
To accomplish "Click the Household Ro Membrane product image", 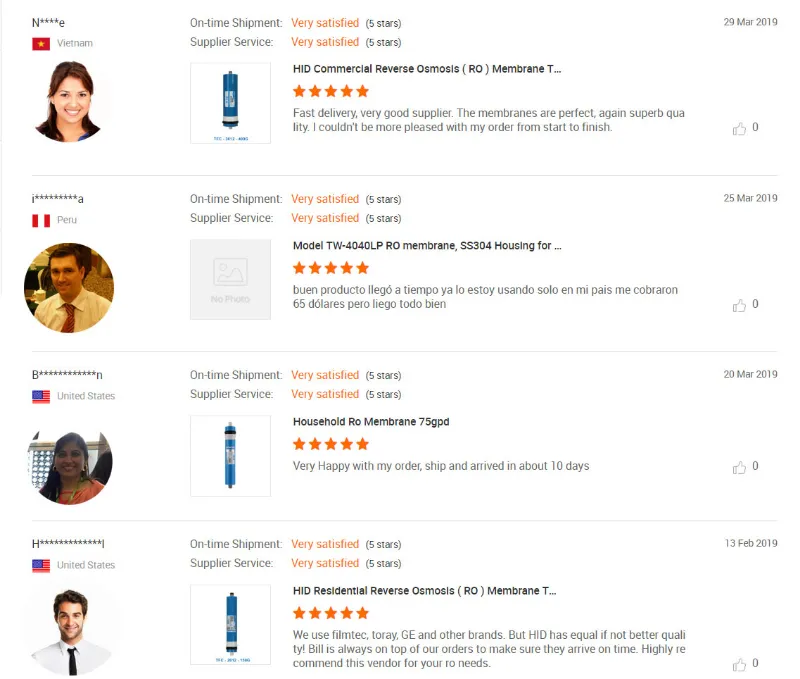I will [x=230, y=456].
